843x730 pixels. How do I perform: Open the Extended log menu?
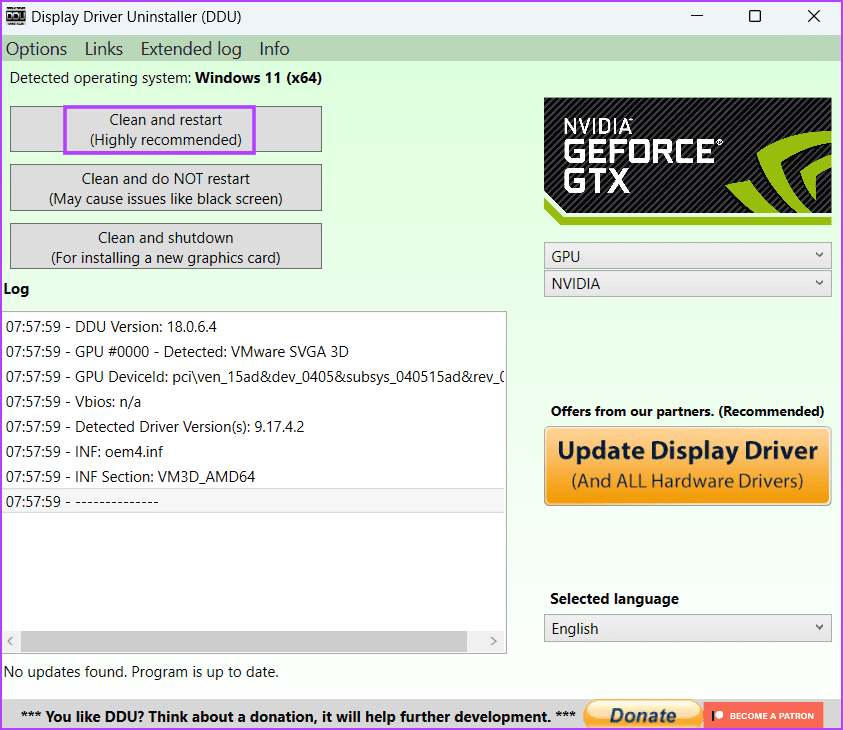click(190, 48)
